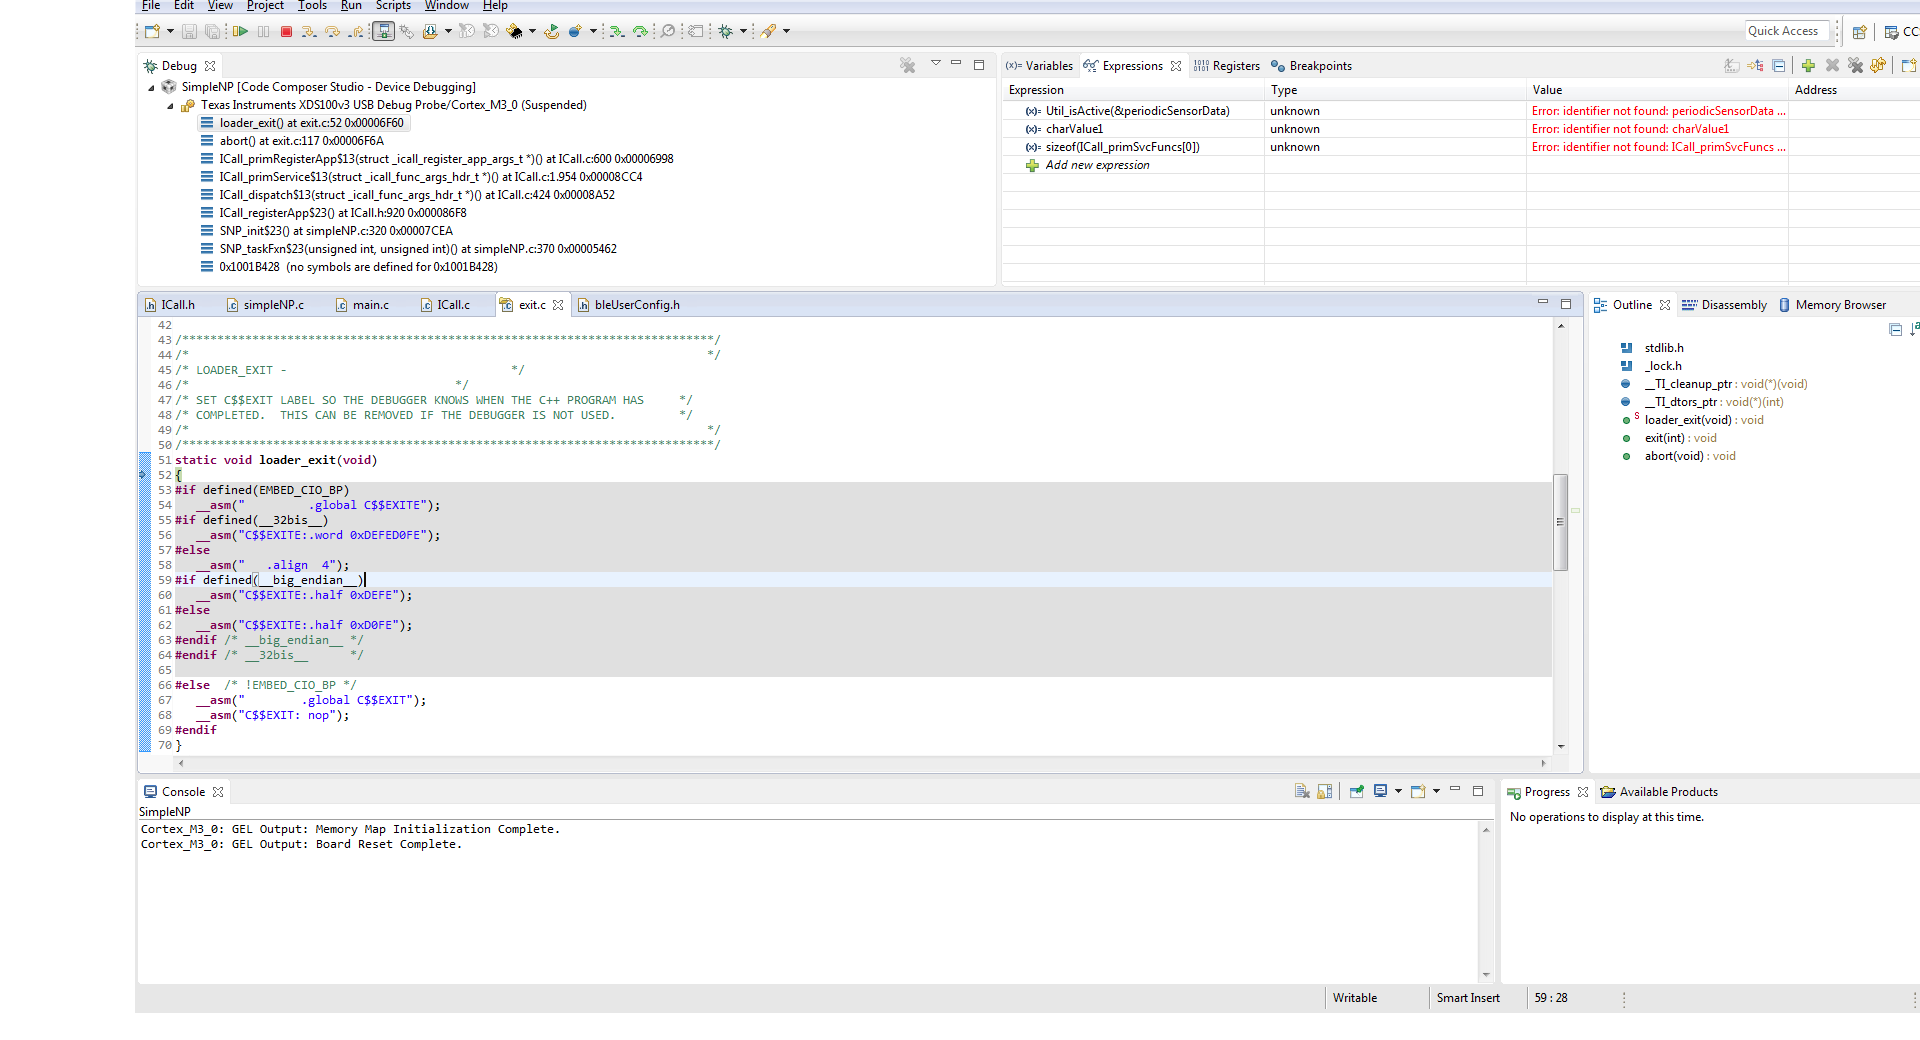Click the Clear Console icon

[x=1302, y=791]
